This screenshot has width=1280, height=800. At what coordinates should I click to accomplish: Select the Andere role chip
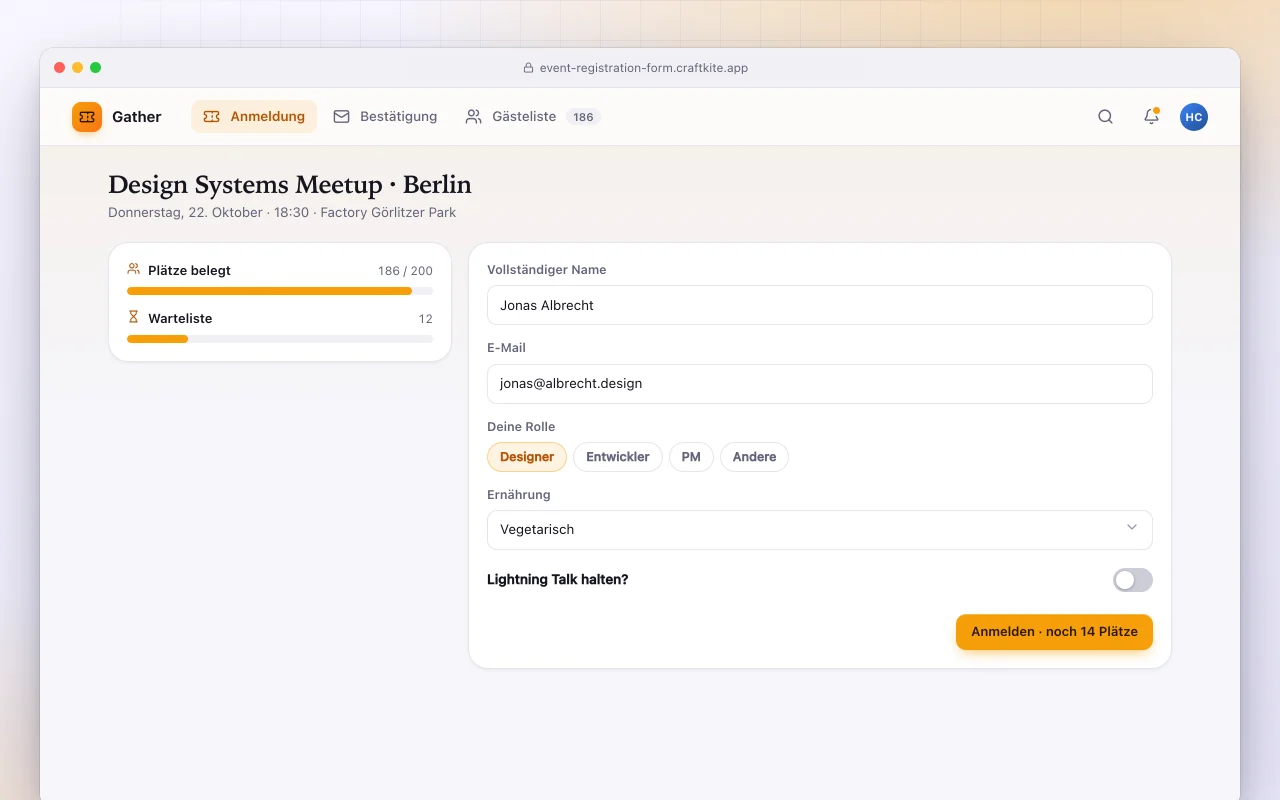(x=754, y=457)
